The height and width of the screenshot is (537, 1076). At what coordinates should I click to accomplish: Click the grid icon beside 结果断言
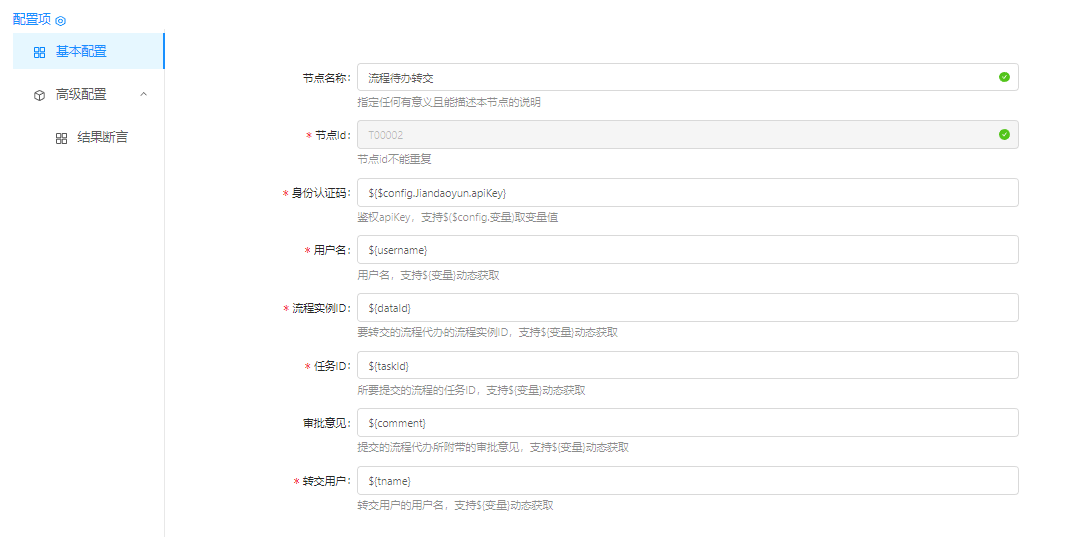[61, 138]
